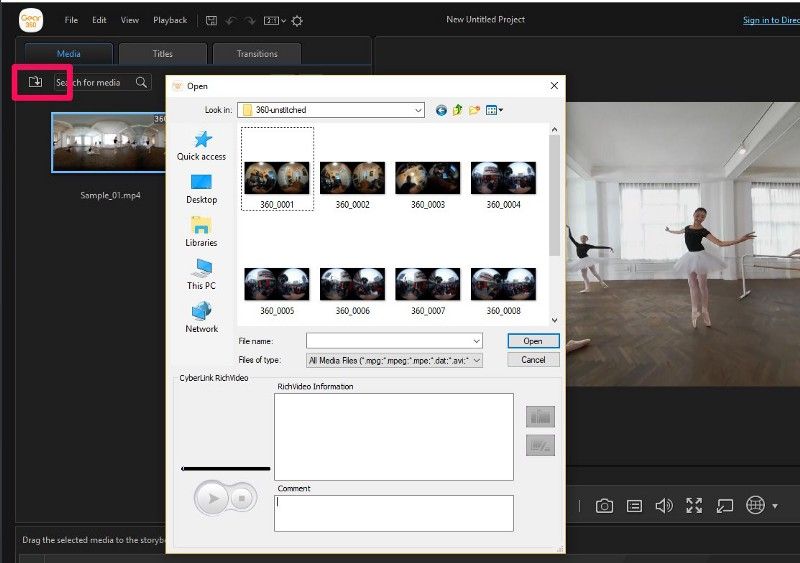Image resolution: width=800 pixels, height=563 pixels.
Task: Select file 360_0006
Action: pyautogui.click(x=353, y=291)
